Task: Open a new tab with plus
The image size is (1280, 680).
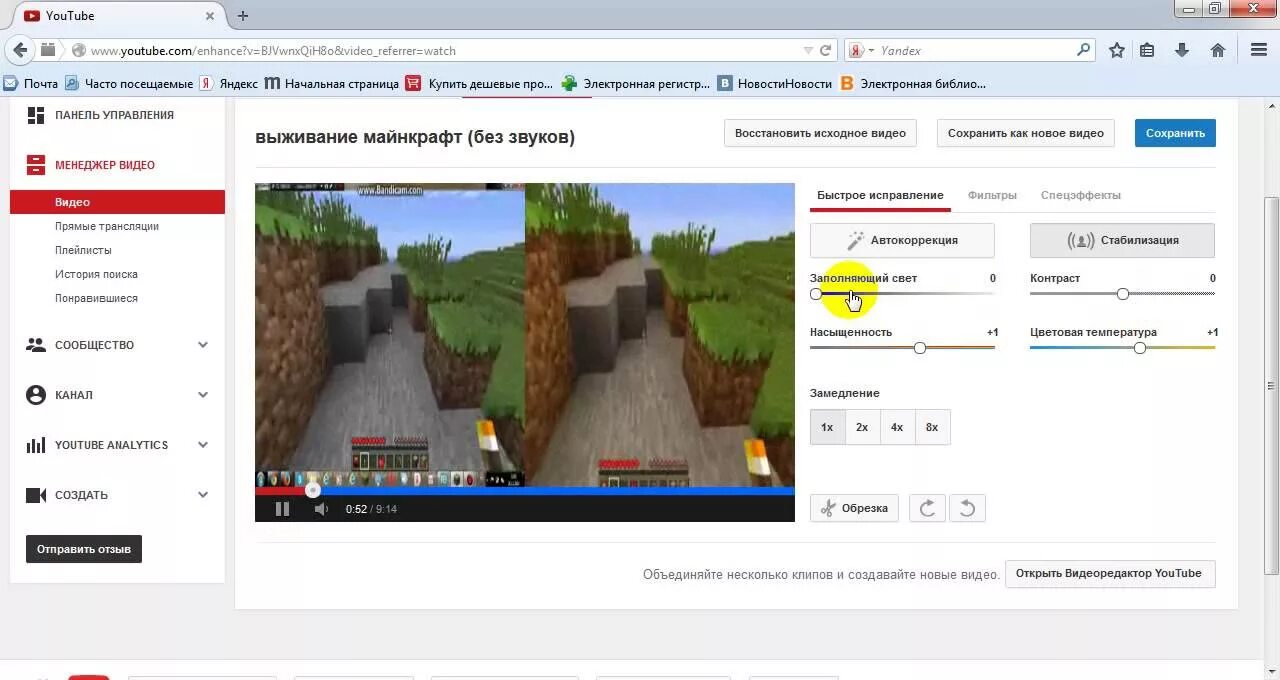Action: (x=243, y=16)
